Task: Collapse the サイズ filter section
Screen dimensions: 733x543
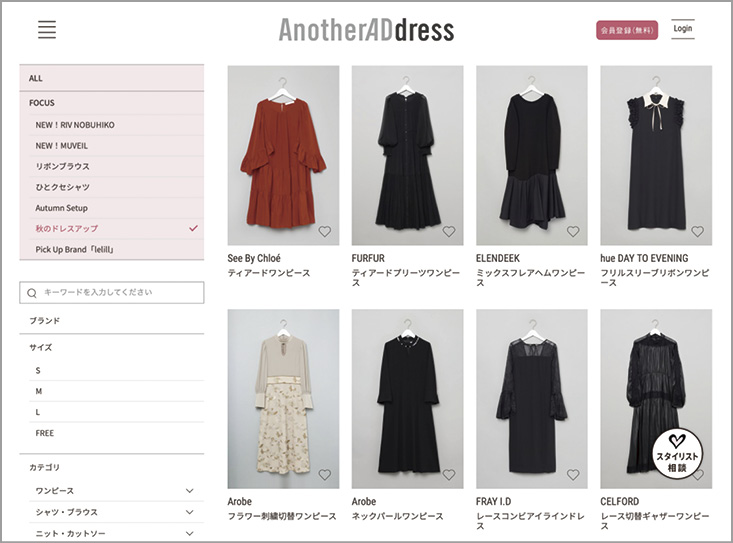Action: pyautogui.click(x=112, y=347)
